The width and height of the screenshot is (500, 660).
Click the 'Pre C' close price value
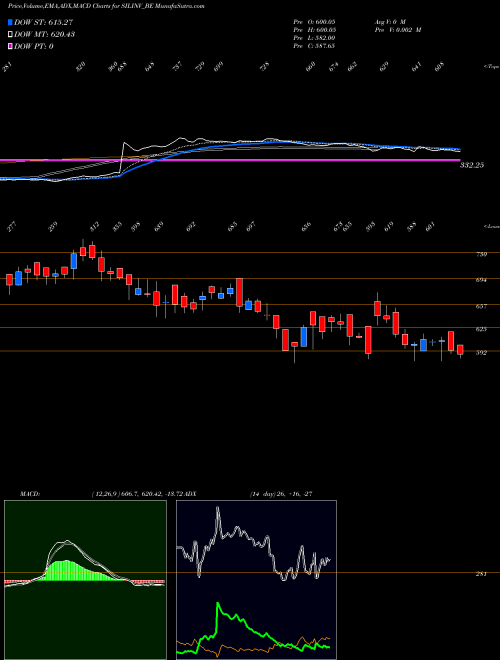coord(314,46)
